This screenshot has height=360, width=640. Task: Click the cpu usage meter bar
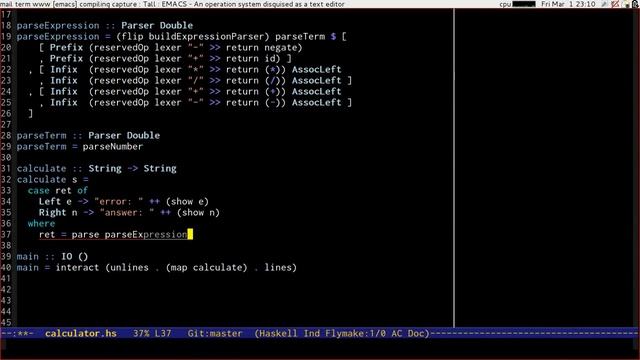[524, 4]
